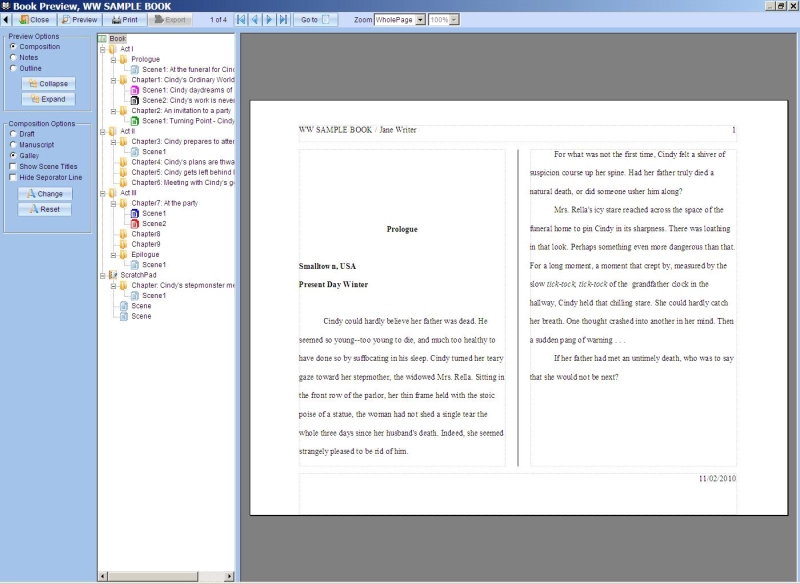
Task: Click the Collapse button
Action: click(48, 84)
